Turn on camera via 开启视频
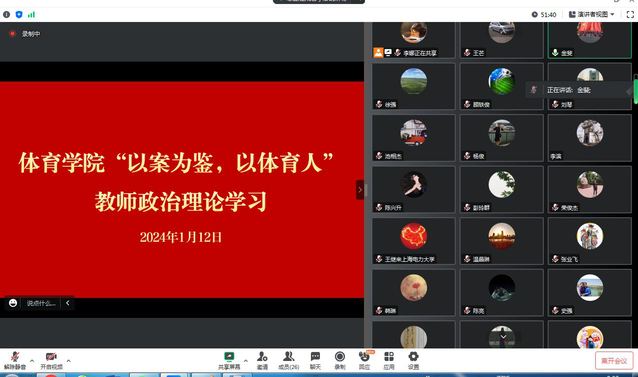 click(x=51, y=360)
